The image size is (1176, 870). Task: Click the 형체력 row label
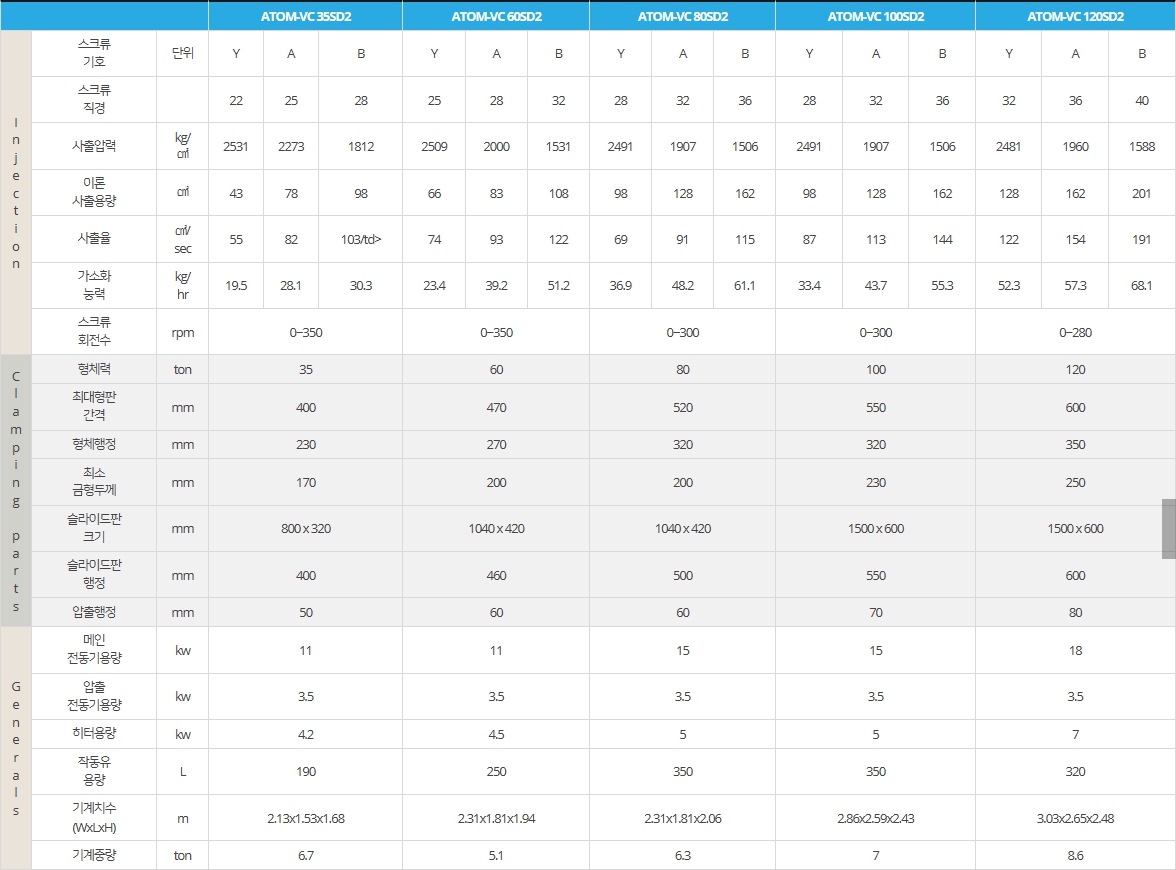point(94,370)
